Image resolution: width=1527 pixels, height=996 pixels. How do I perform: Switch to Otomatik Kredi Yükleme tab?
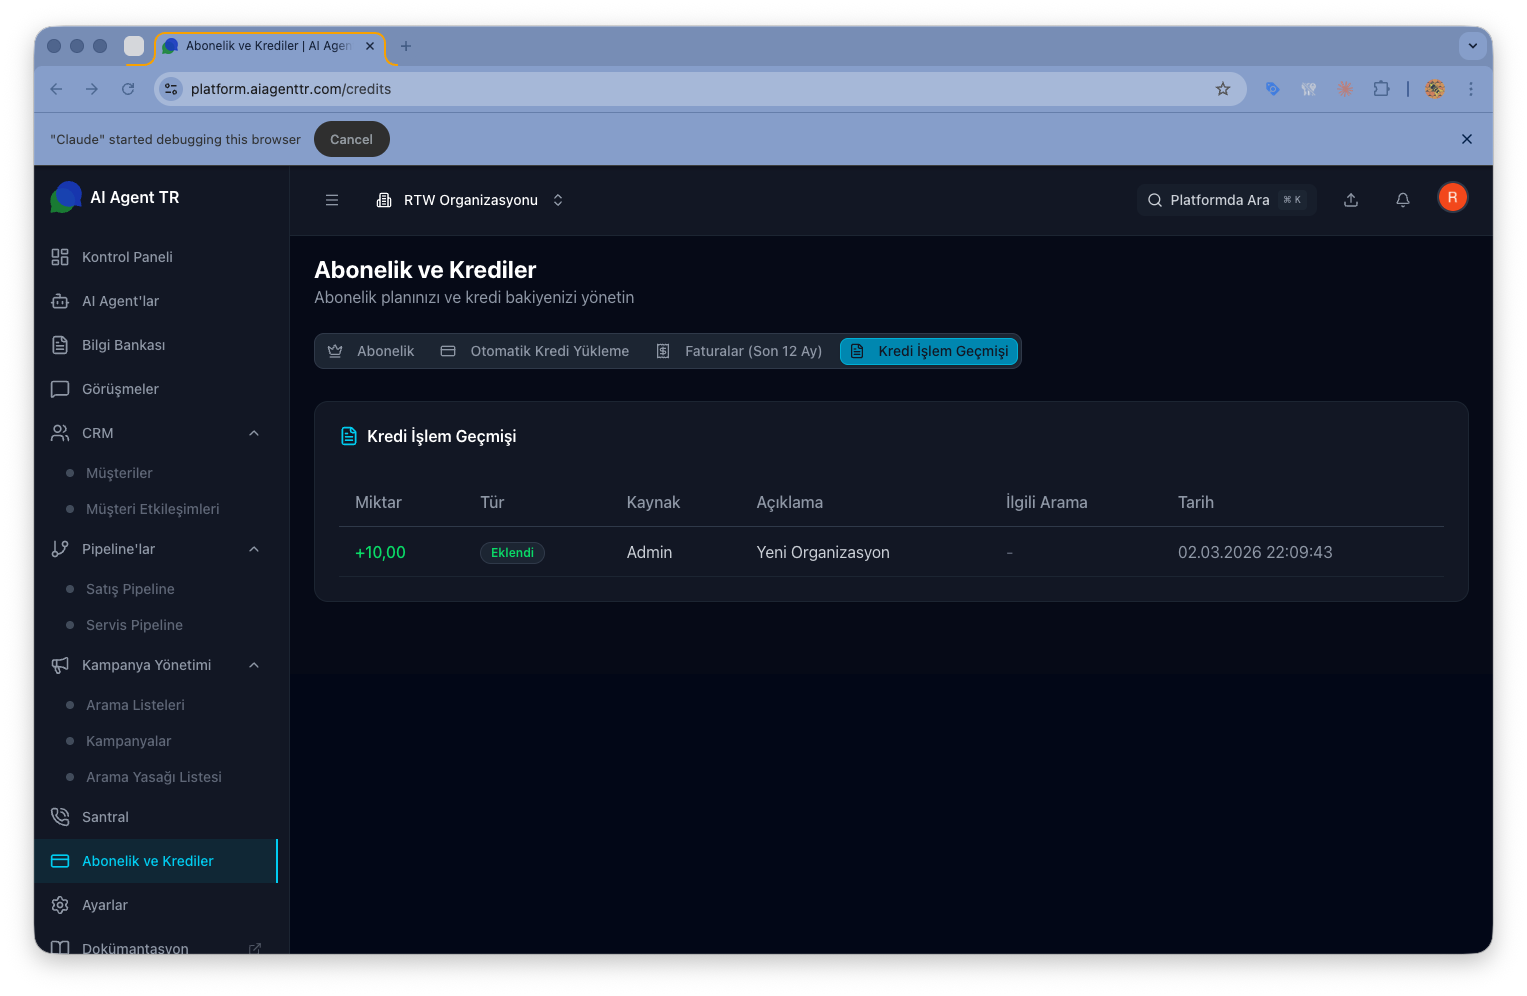535,351
